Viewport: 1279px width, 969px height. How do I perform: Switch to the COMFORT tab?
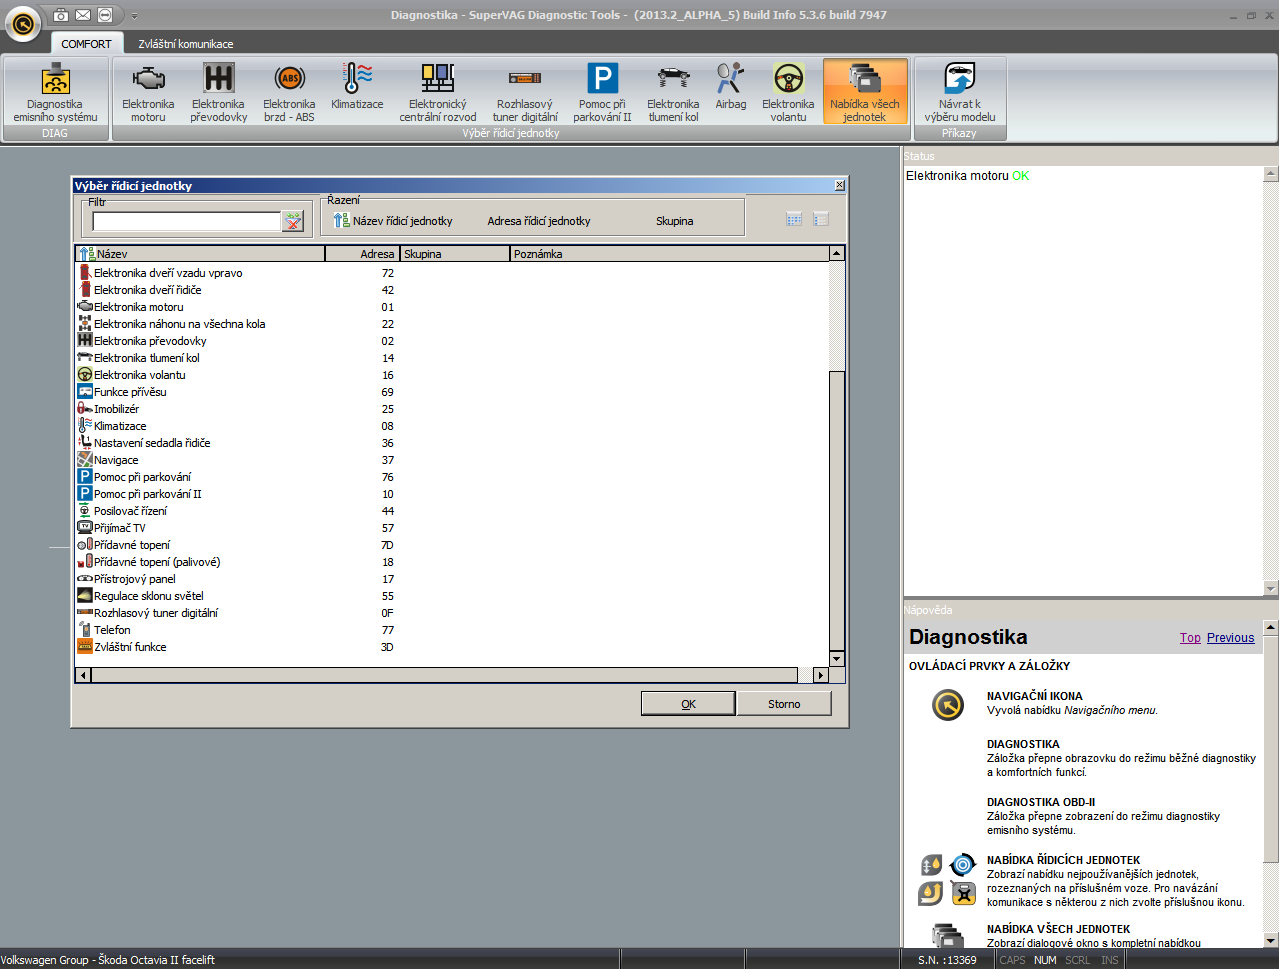[x=86, y=44]
